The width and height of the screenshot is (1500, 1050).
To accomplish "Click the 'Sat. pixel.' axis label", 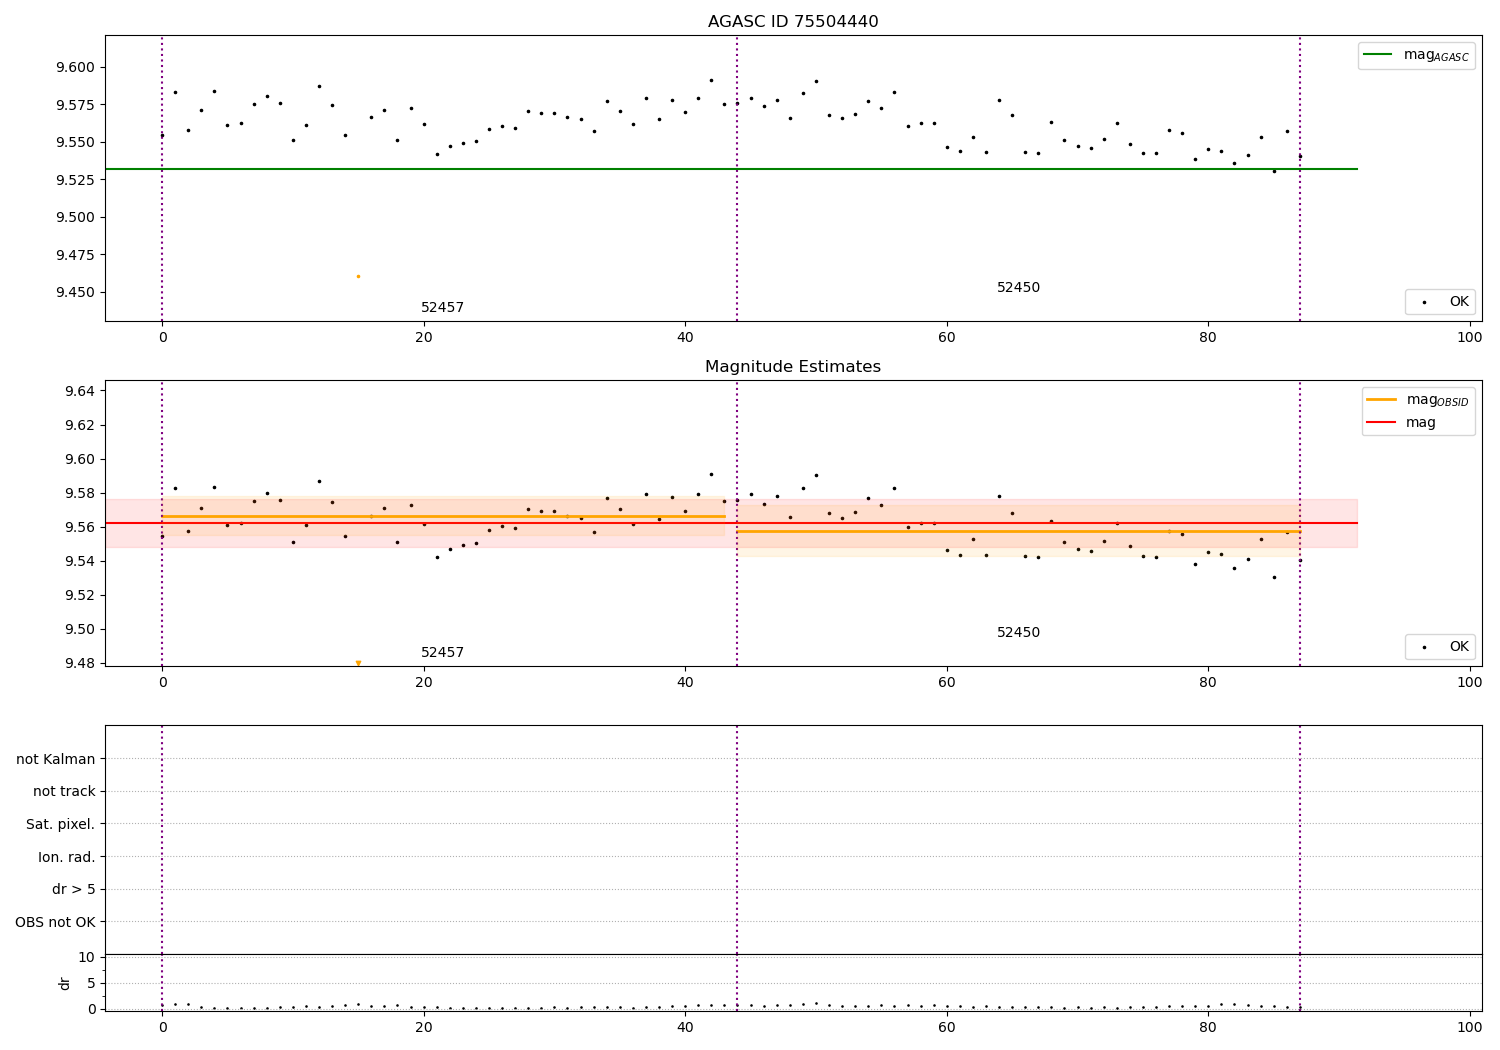I will coord(61,825).
